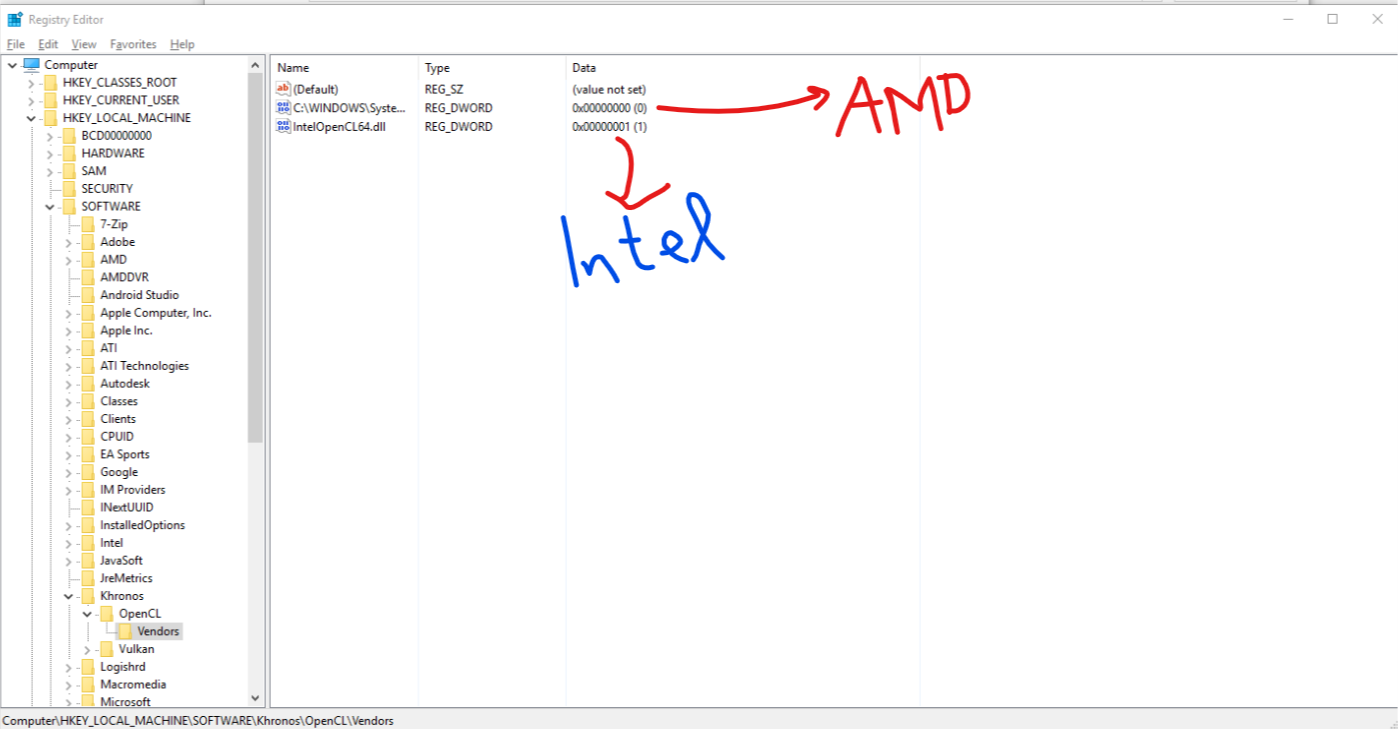
Task: Select the Apple Computer, Inc. key
Action: point(156,313)
